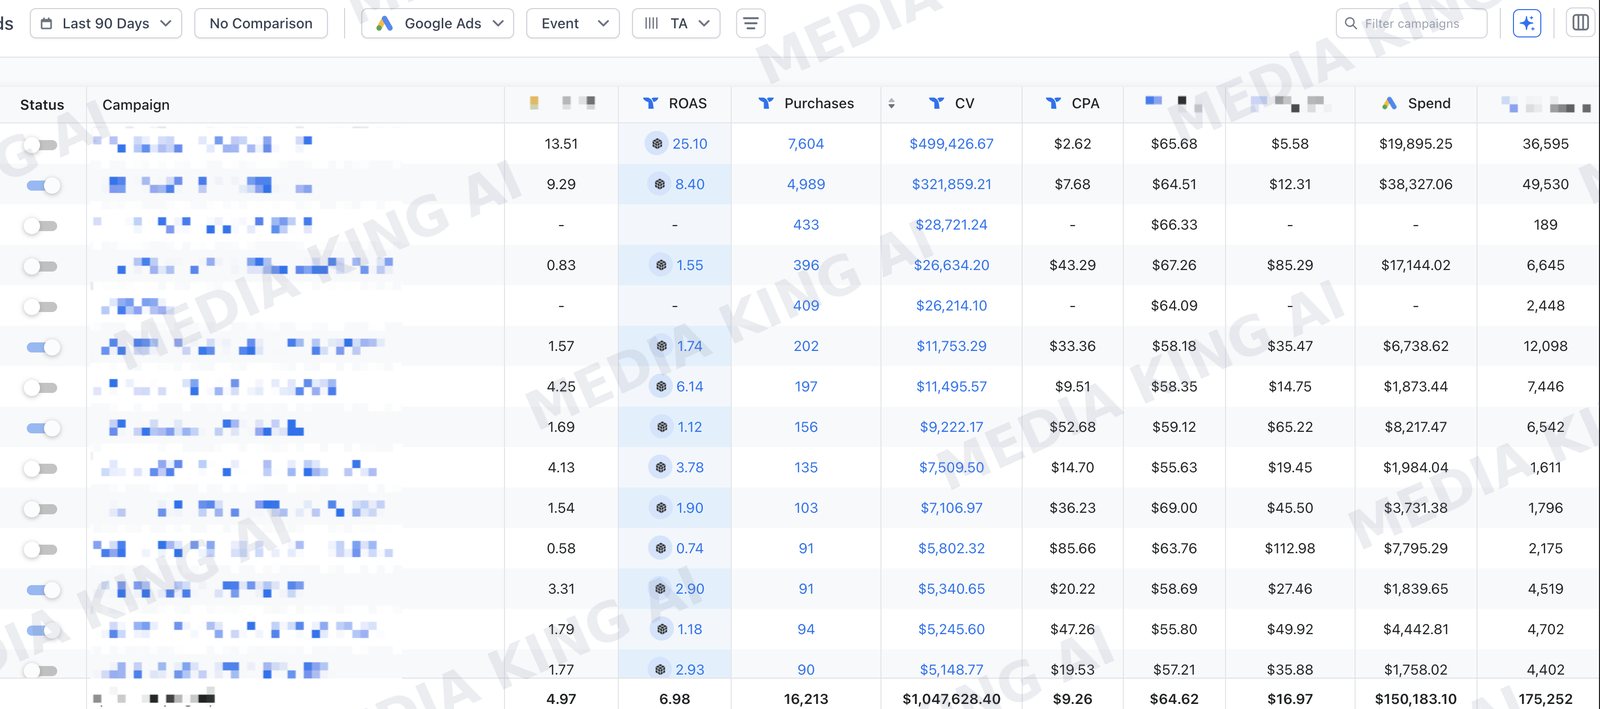Select the $112.98 cell

1290,548
